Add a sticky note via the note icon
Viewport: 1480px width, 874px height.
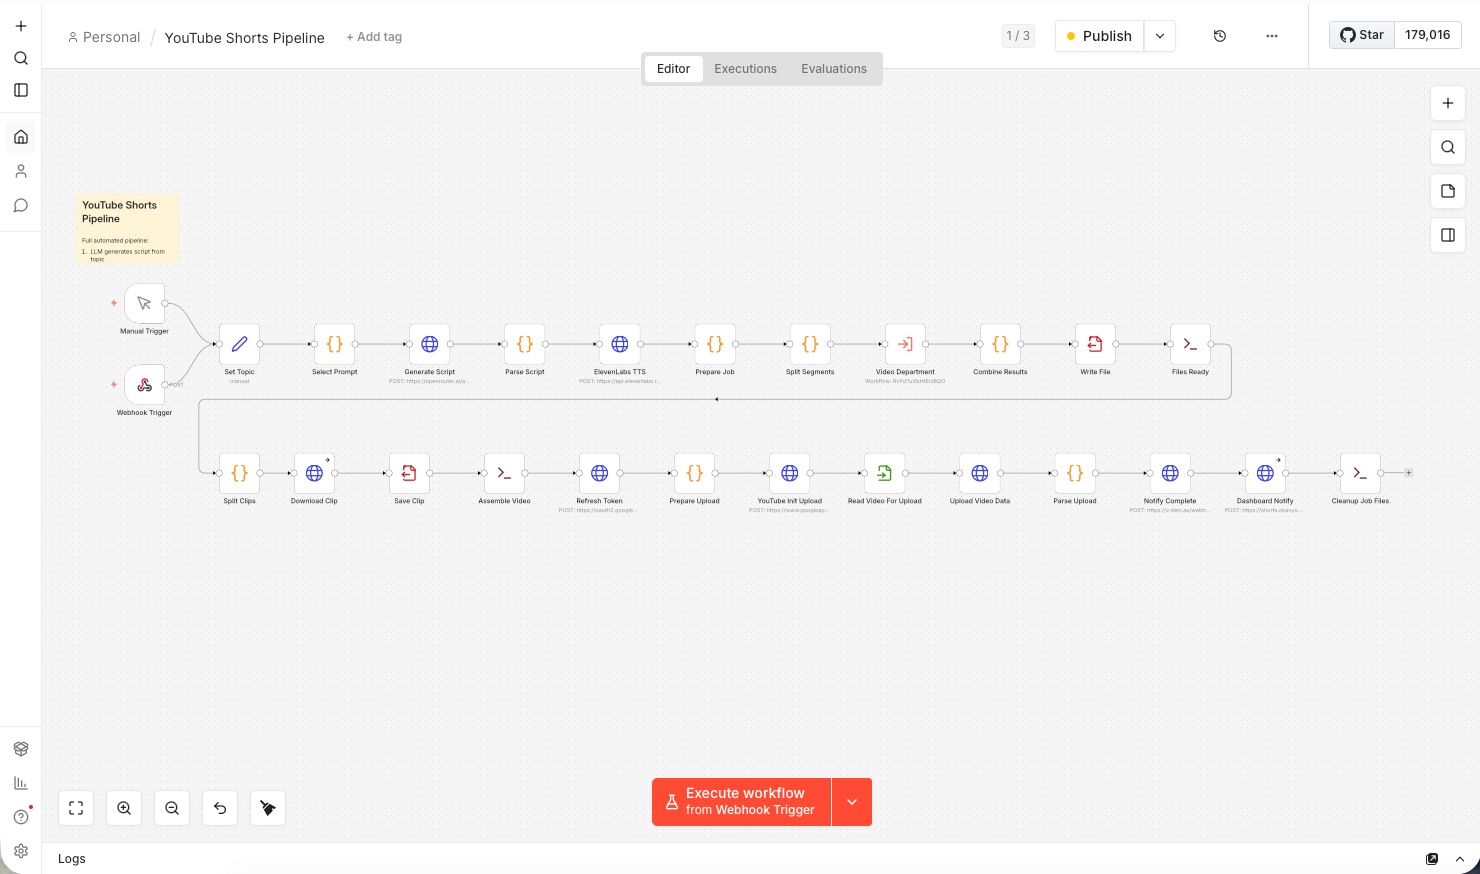1448,191
